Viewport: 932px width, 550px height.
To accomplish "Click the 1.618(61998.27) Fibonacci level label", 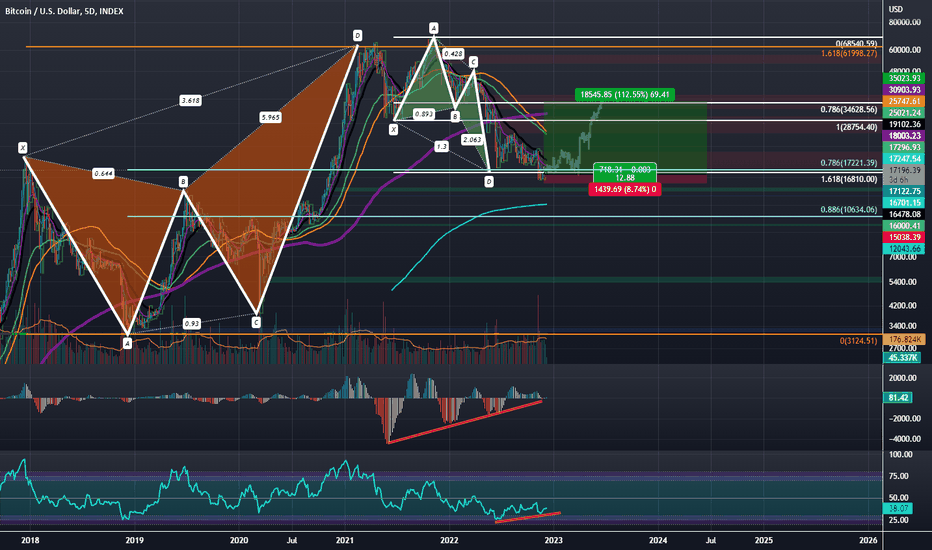I will (849, 54).
